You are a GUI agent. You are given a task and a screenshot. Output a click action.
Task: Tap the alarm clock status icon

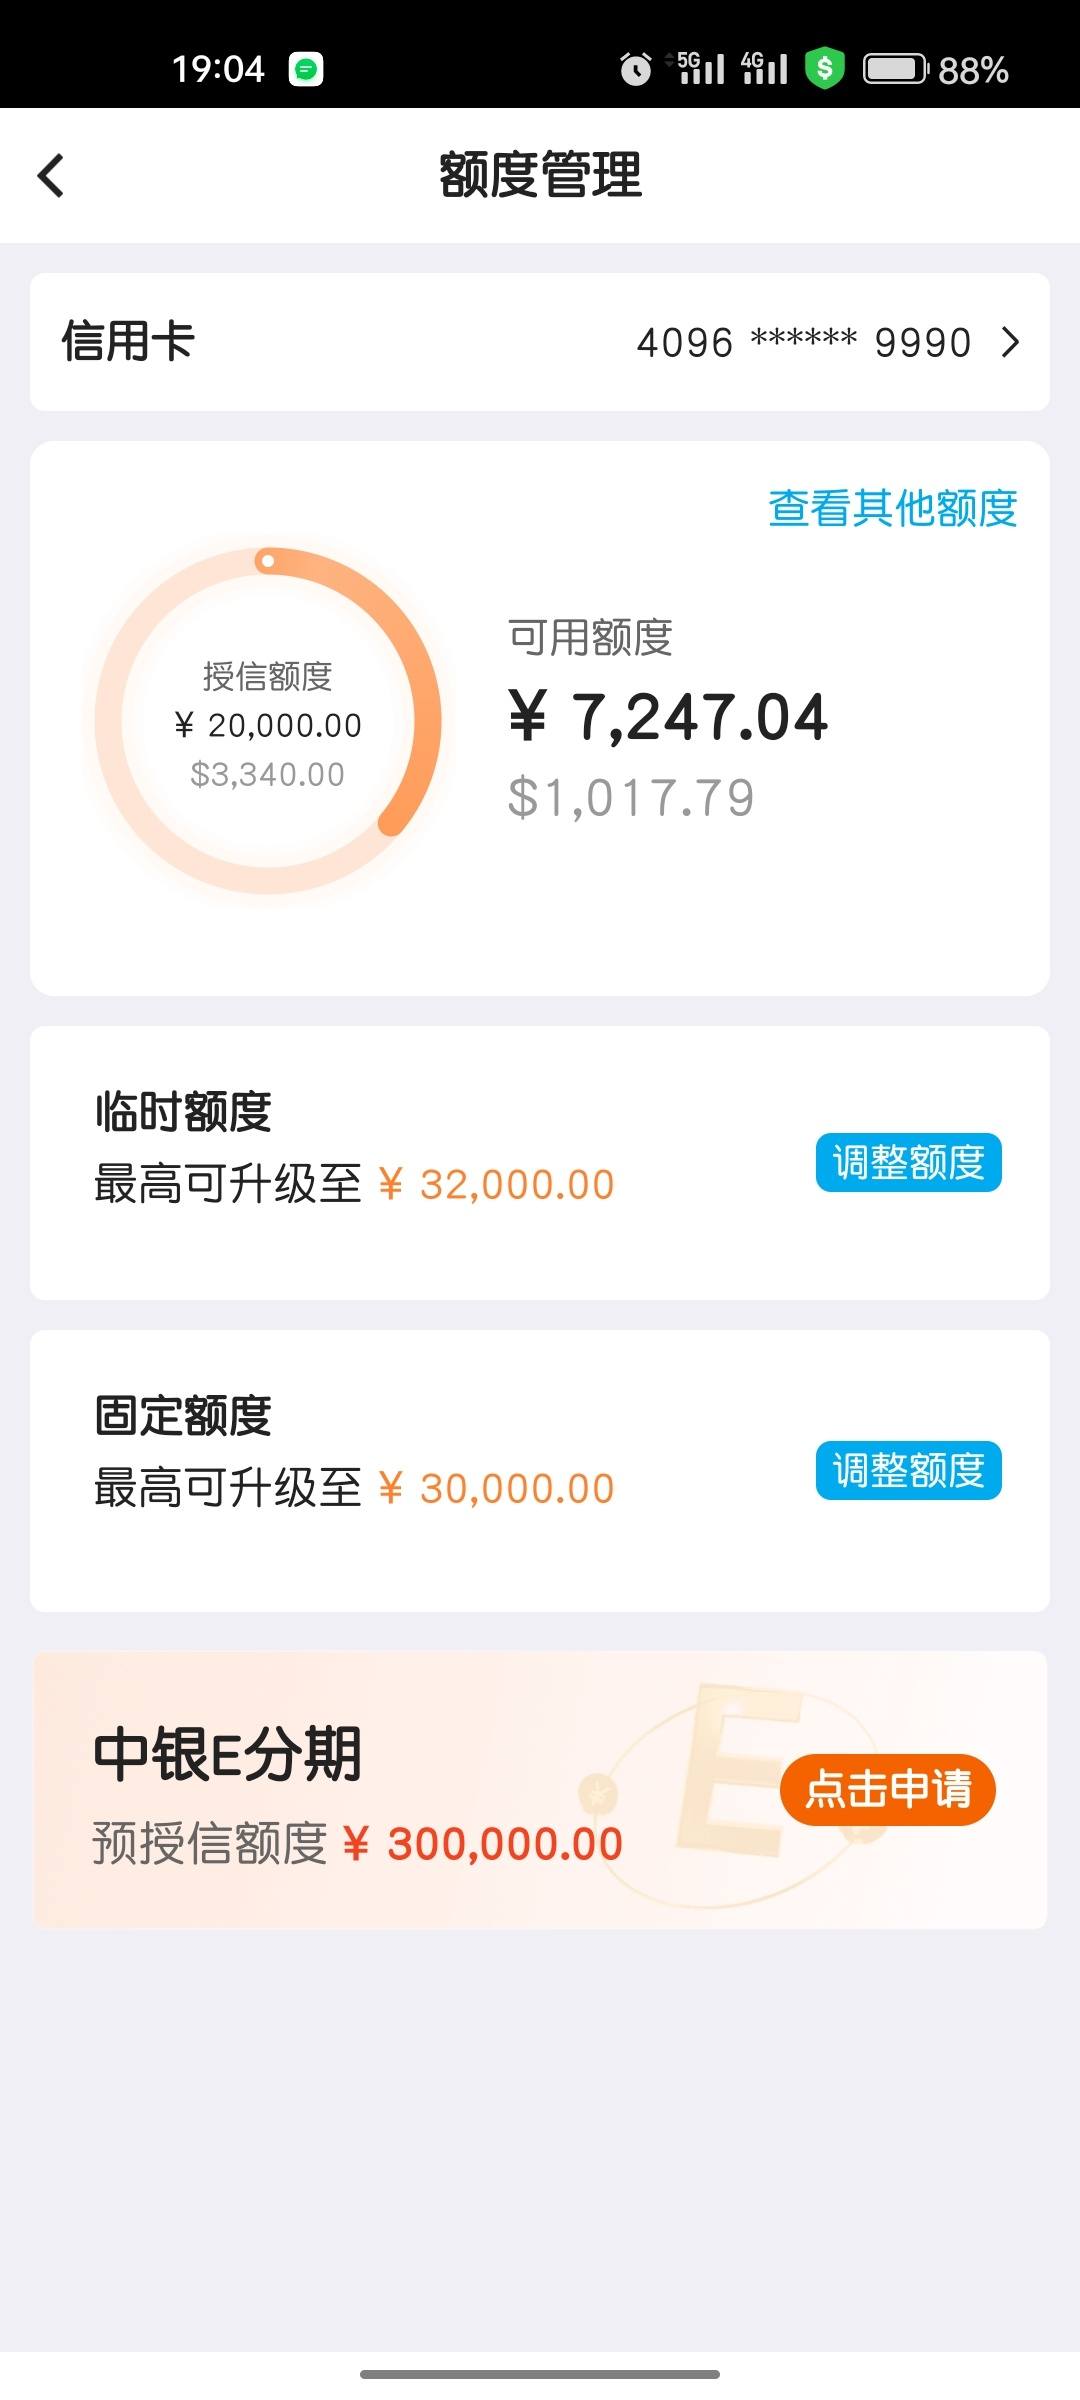point(635,69)
